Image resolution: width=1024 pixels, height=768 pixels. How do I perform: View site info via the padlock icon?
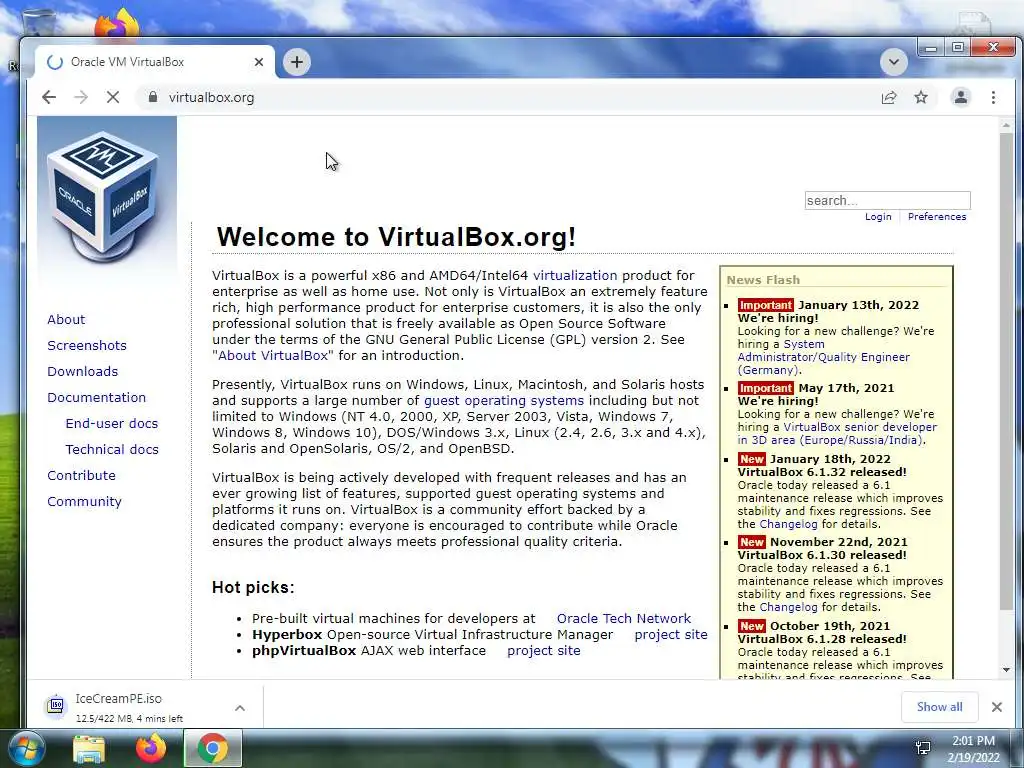(x=153, y=97)
